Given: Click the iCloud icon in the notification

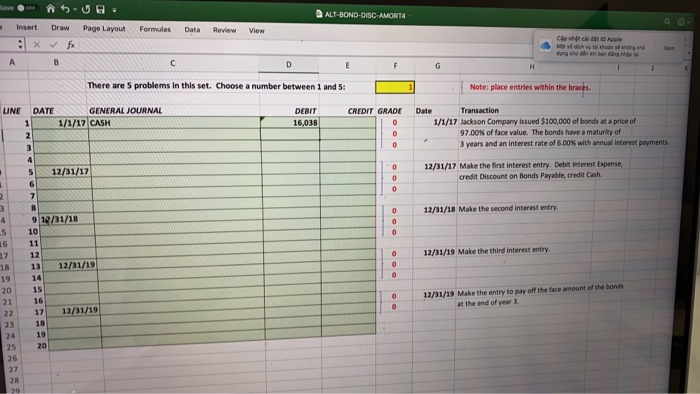Looking at the screenshot, I should pyautogui.click(x=545, y=46).
